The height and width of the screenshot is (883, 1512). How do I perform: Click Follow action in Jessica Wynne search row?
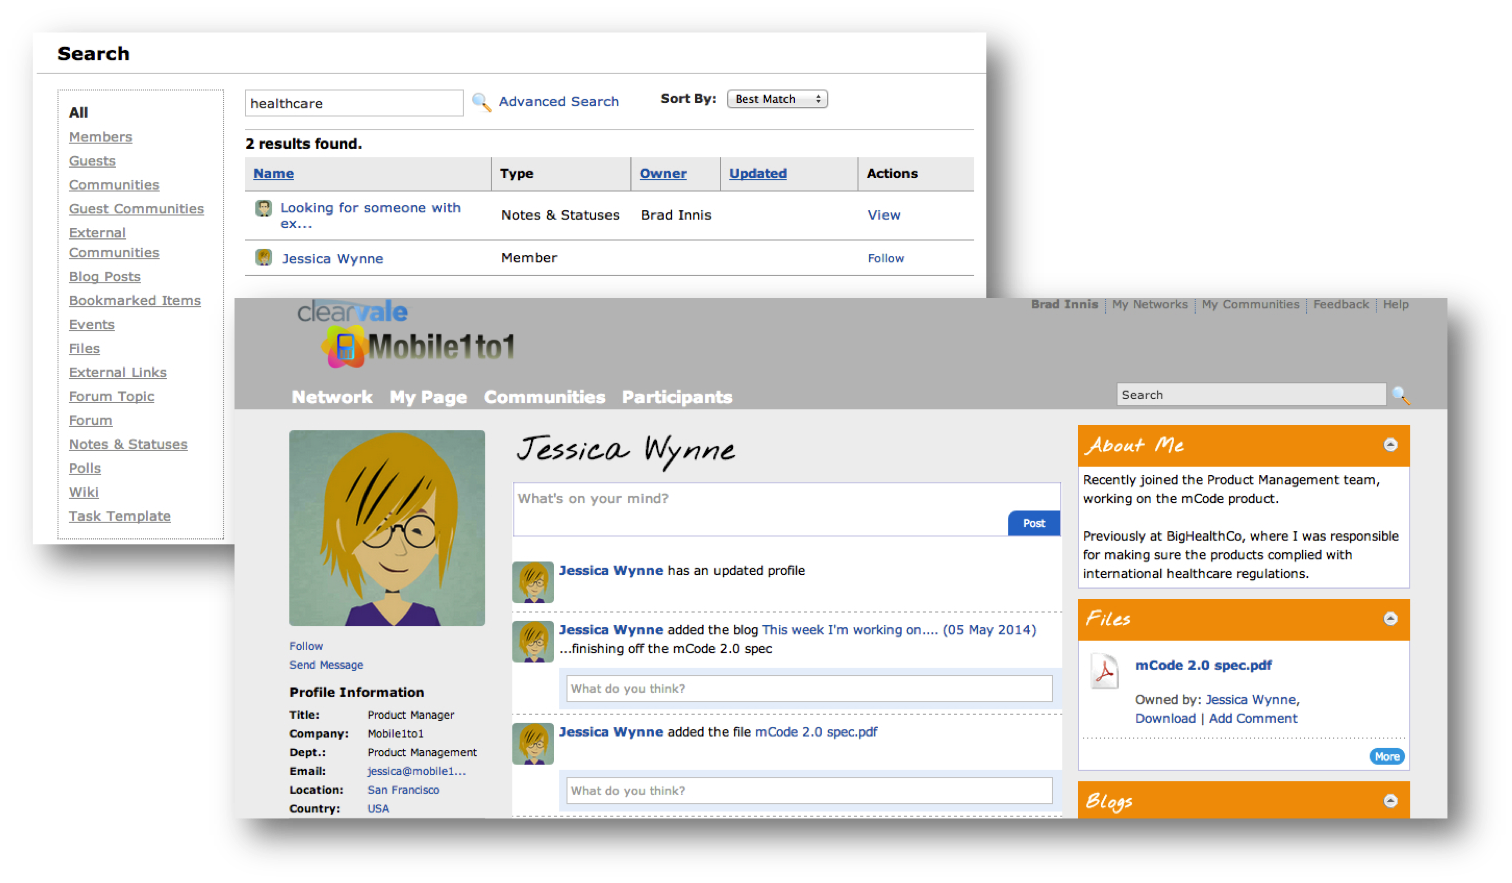coord(886,258)
